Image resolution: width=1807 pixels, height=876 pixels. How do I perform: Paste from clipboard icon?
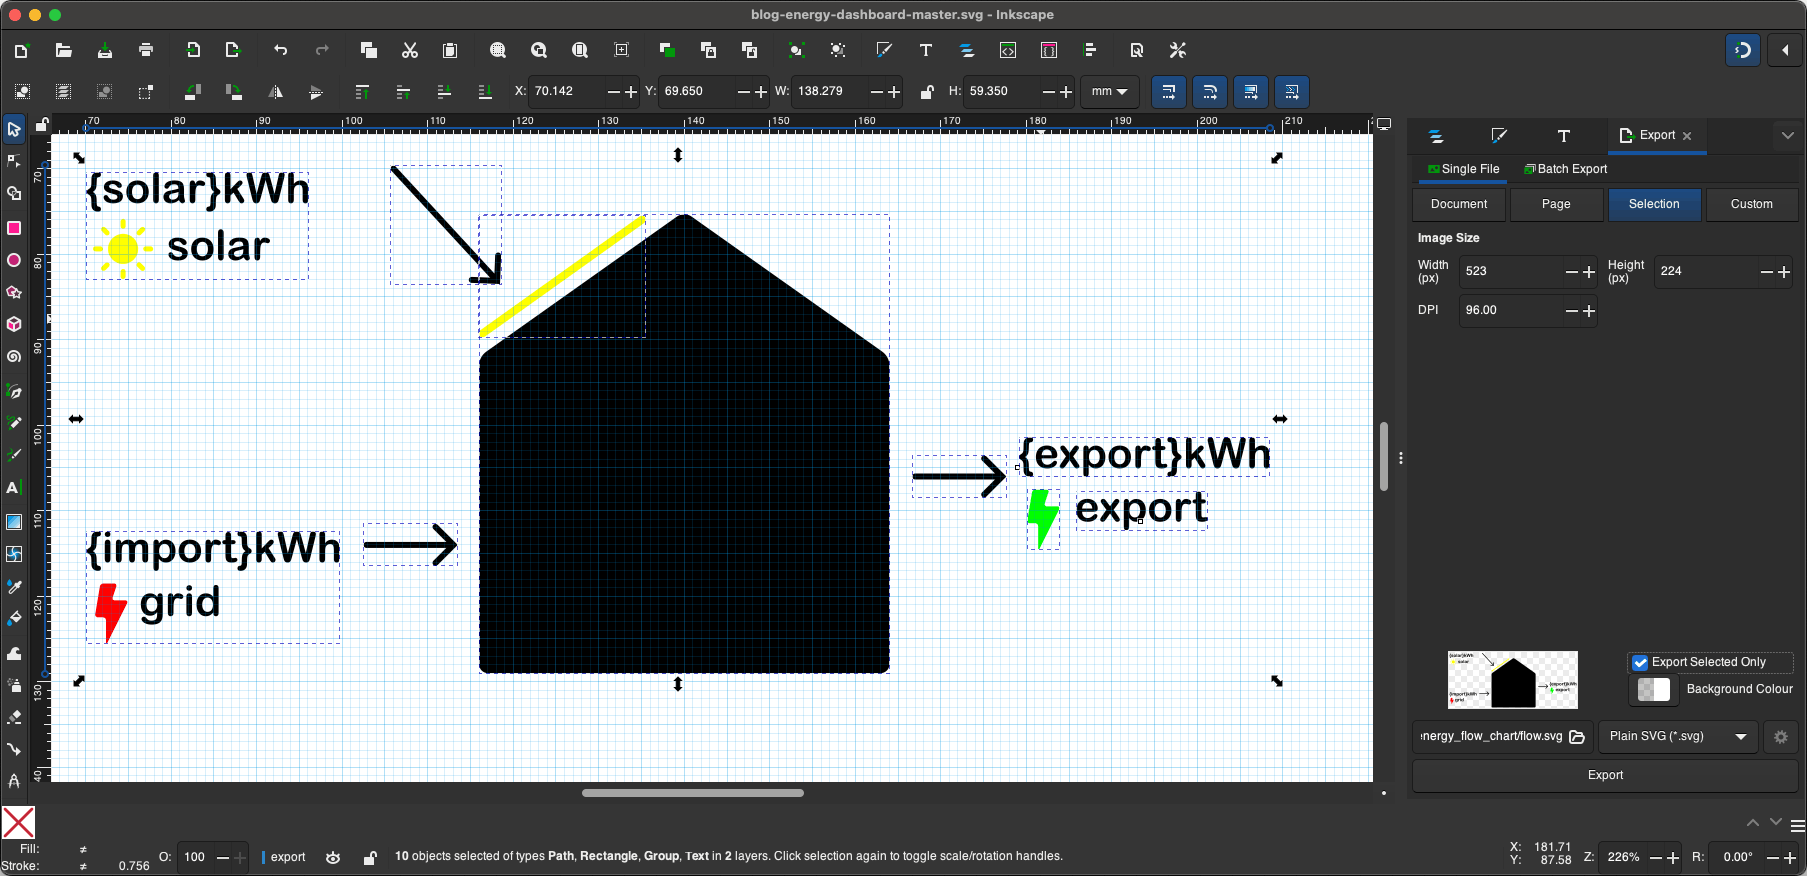click(x=450, y=50)
